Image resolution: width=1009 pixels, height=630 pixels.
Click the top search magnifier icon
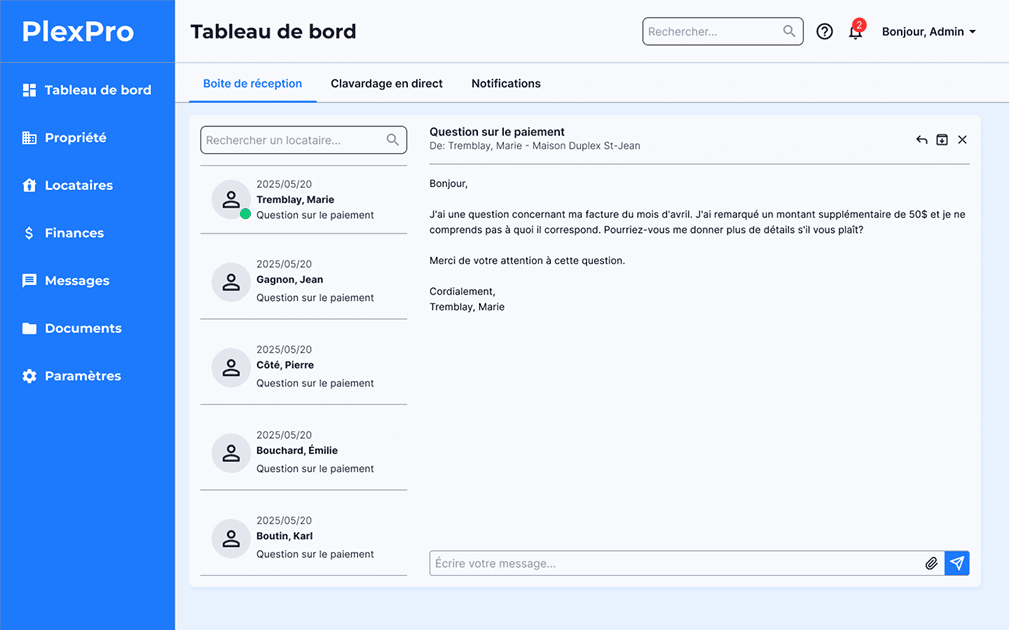789,32
